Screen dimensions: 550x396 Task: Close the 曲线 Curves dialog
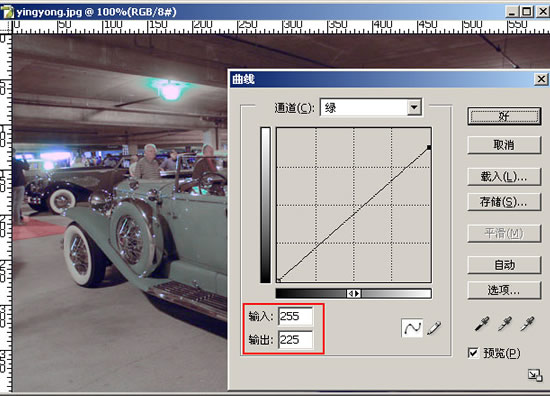pyautogui.click(x=541, y=79)
